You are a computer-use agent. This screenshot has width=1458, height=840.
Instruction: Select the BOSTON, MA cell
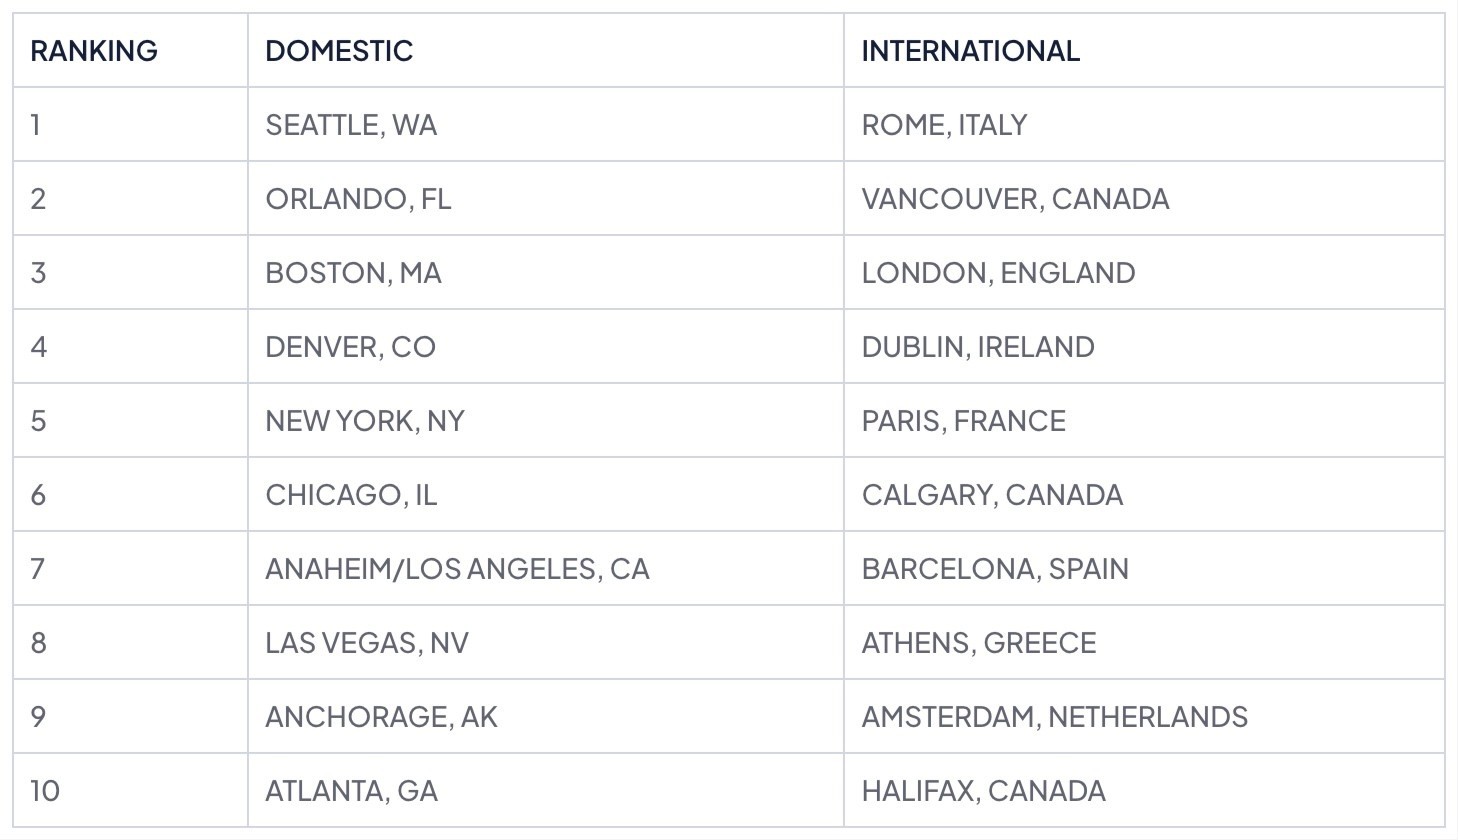point(353,273)
